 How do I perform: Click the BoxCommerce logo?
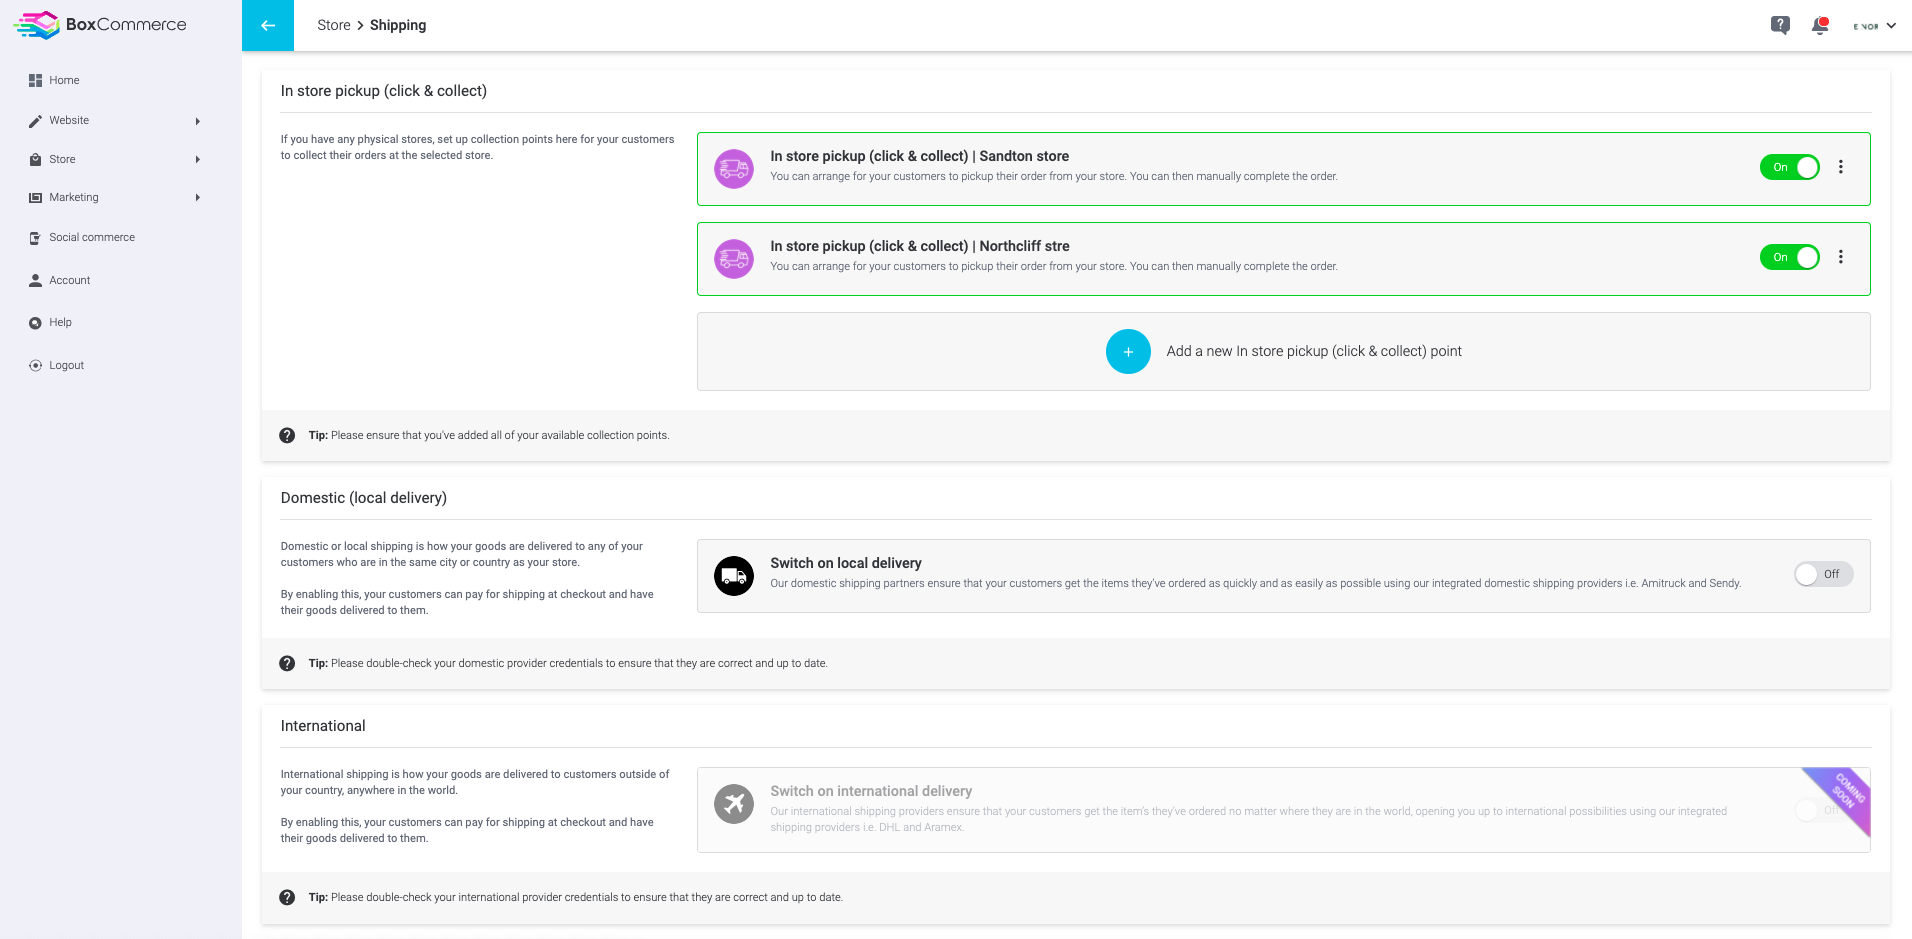[100, 24]
